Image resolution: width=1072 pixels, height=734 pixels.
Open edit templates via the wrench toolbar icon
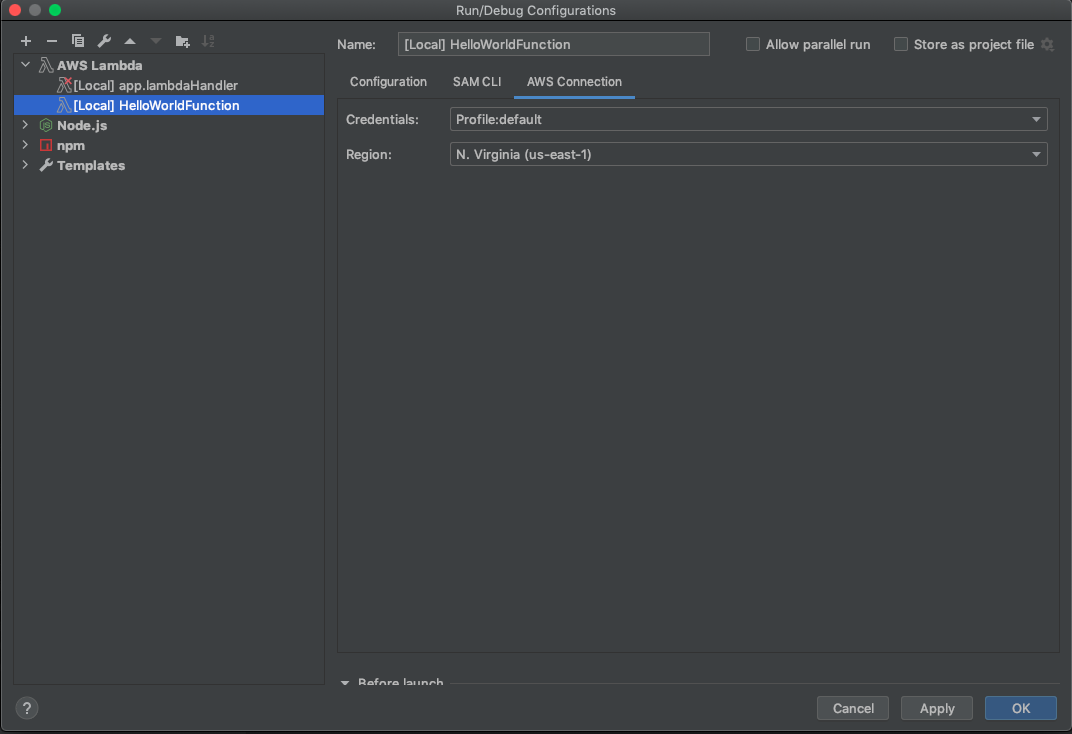tap(104, 41)
